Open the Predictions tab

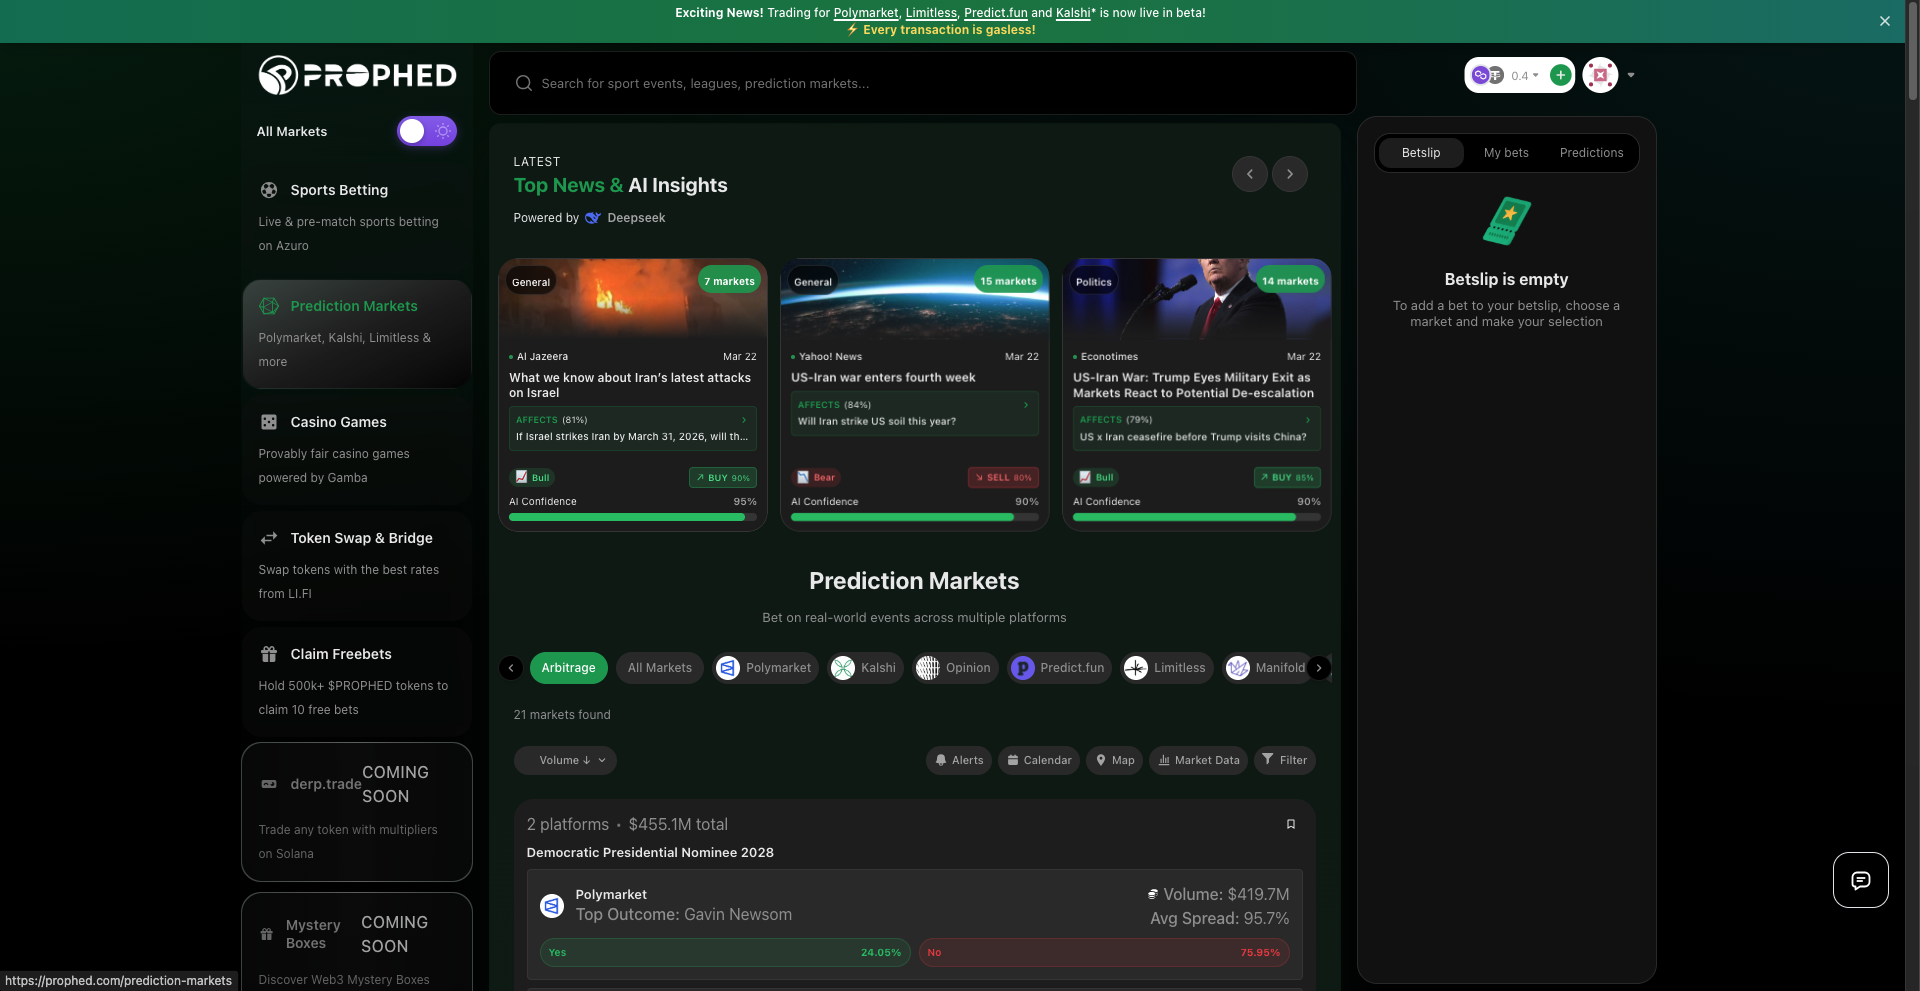point(1591,152)
